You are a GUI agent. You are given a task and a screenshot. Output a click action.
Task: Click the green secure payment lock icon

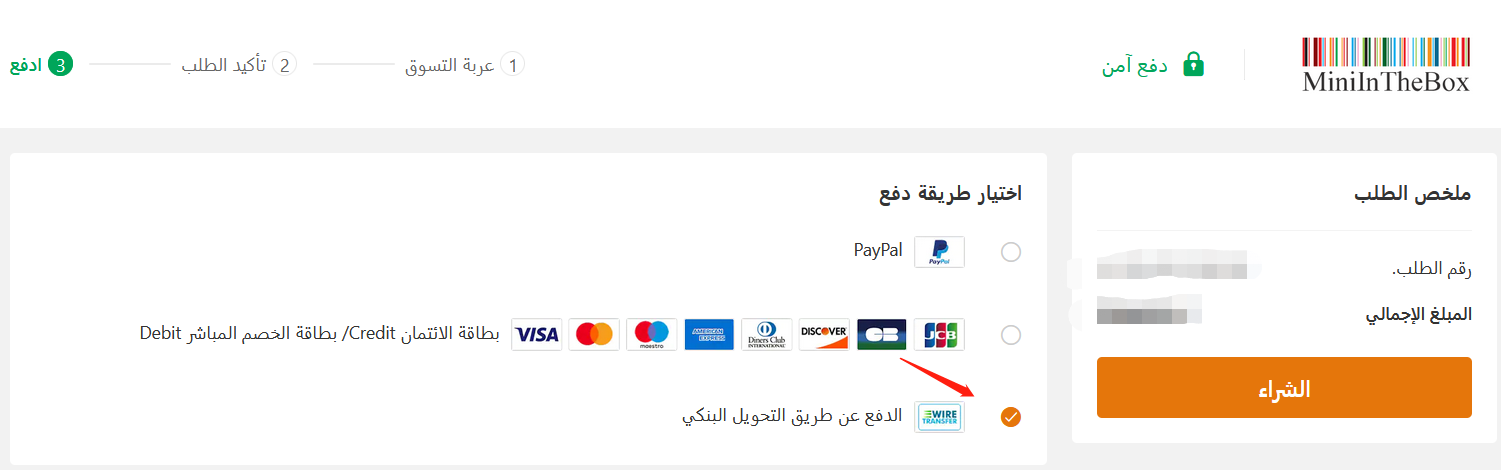(1192, 65)
